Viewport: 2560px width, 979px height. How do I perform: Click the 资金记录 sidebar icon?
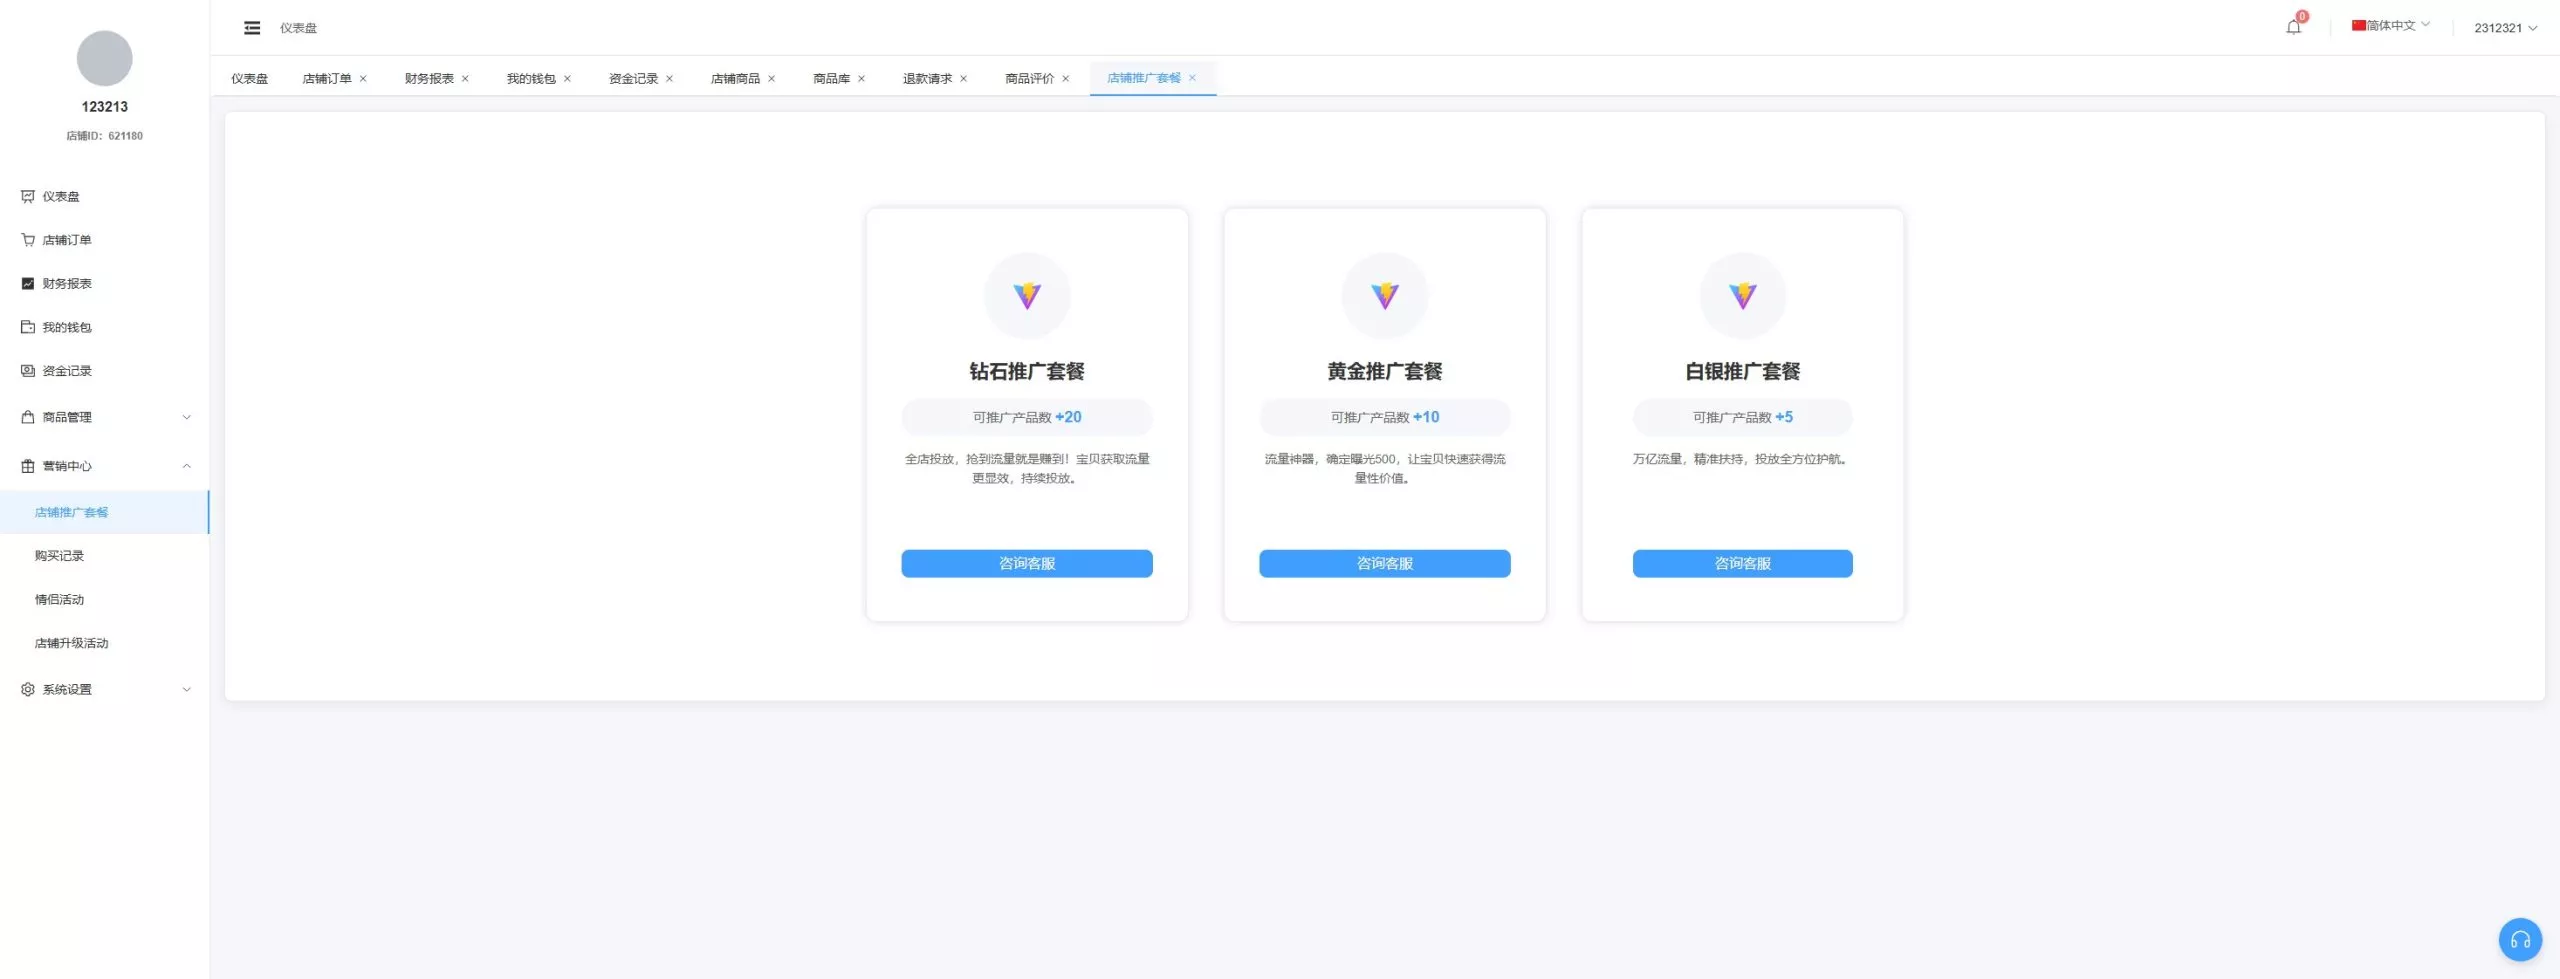(28, 371)
